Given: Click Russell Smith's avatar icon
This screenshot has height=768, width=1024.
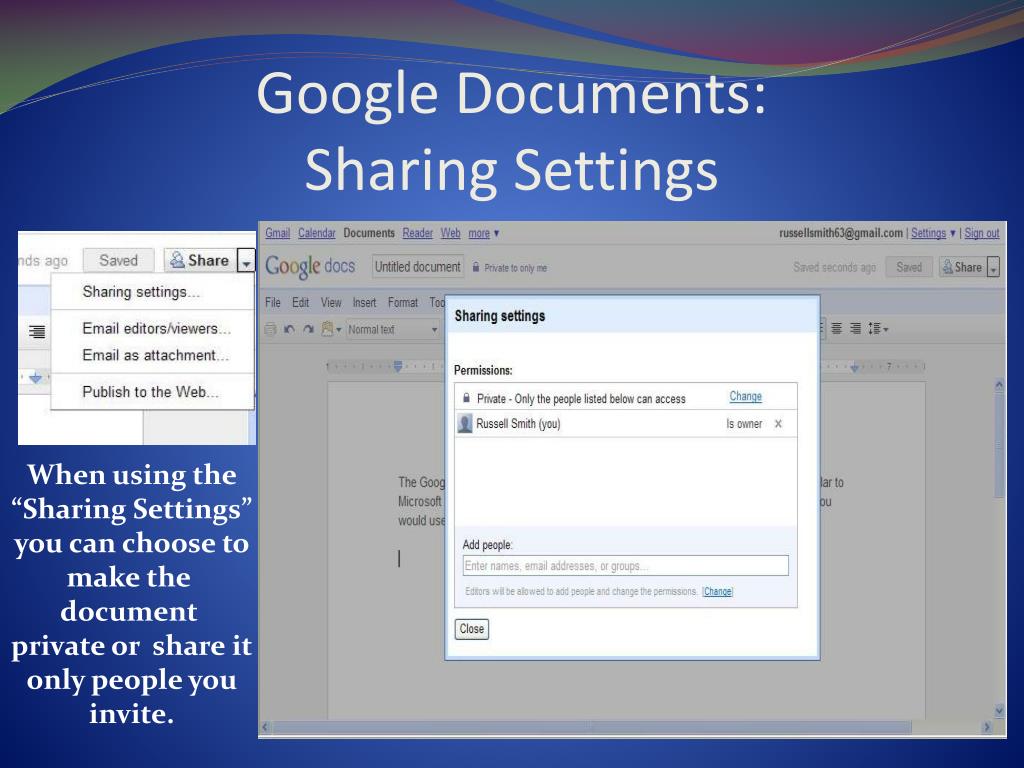Looking at the screenshot, I should (465, 423).
